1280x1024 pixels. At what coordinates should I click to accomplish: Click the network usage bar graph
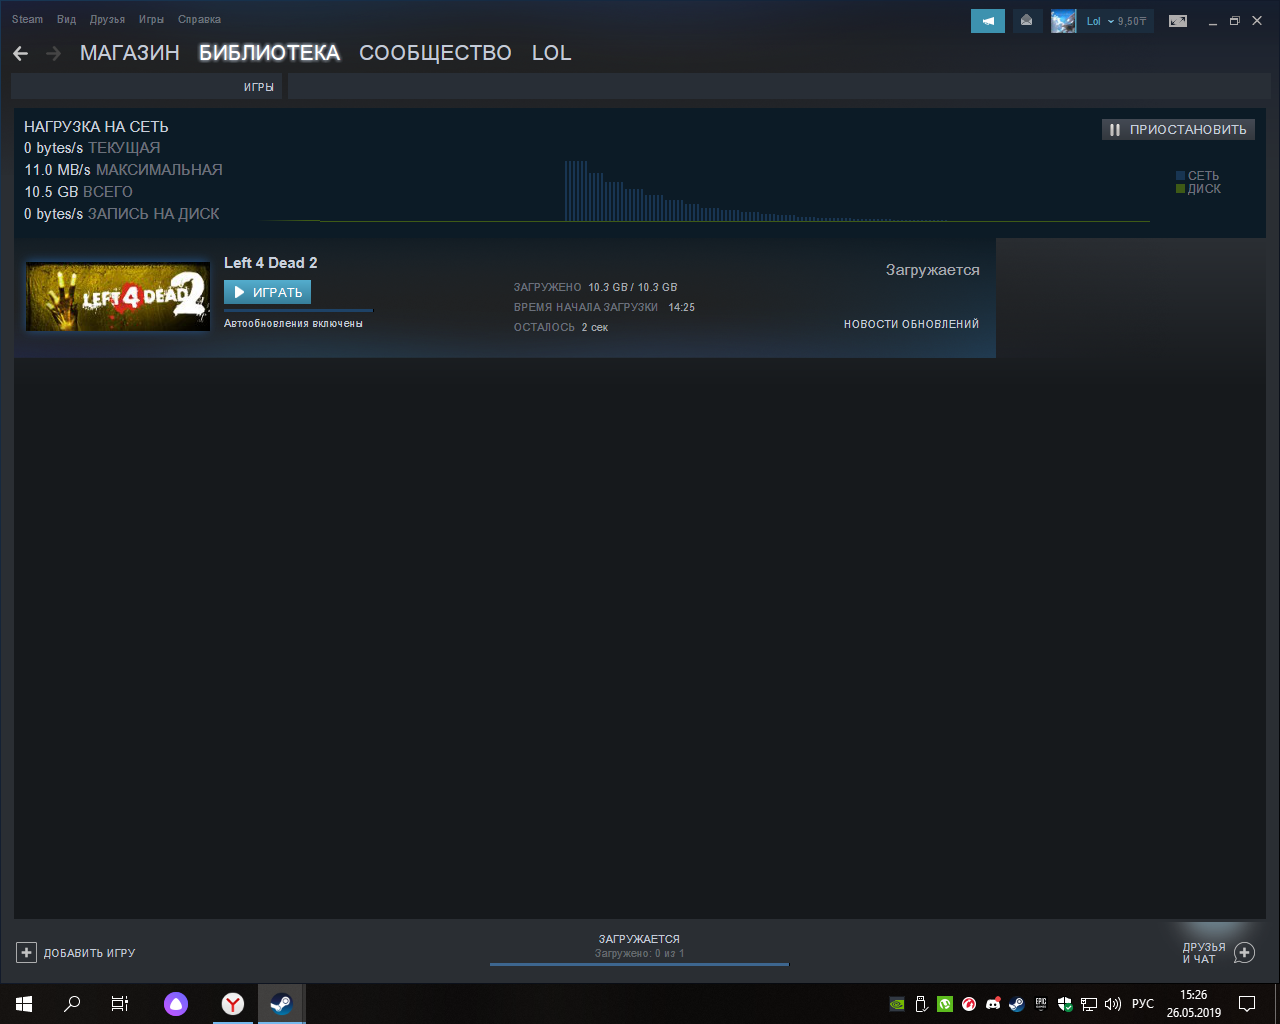click(x=706, y=190)
